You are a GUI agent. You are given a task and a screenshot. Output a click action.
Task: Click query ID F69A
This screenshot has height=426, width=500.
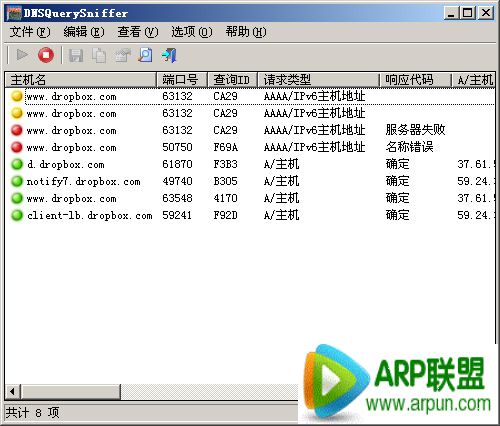pos(226,147)
